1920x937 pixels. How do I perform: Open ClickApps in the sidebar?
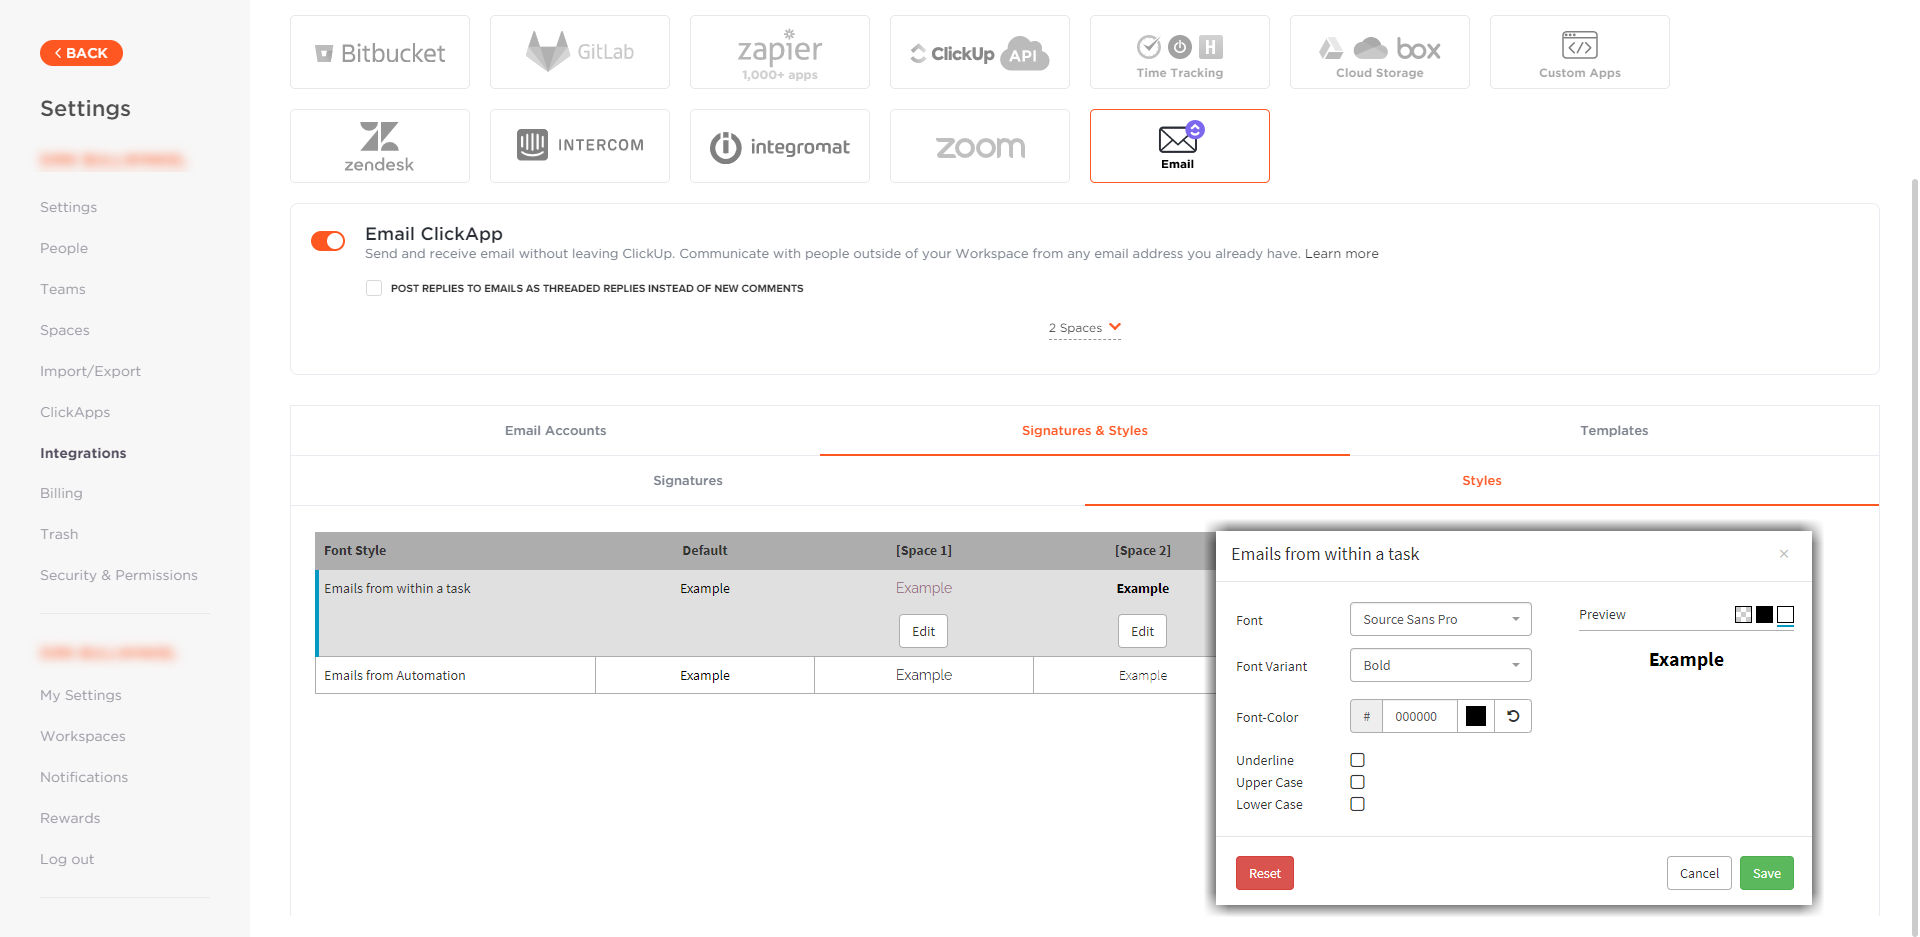point(75,412)
